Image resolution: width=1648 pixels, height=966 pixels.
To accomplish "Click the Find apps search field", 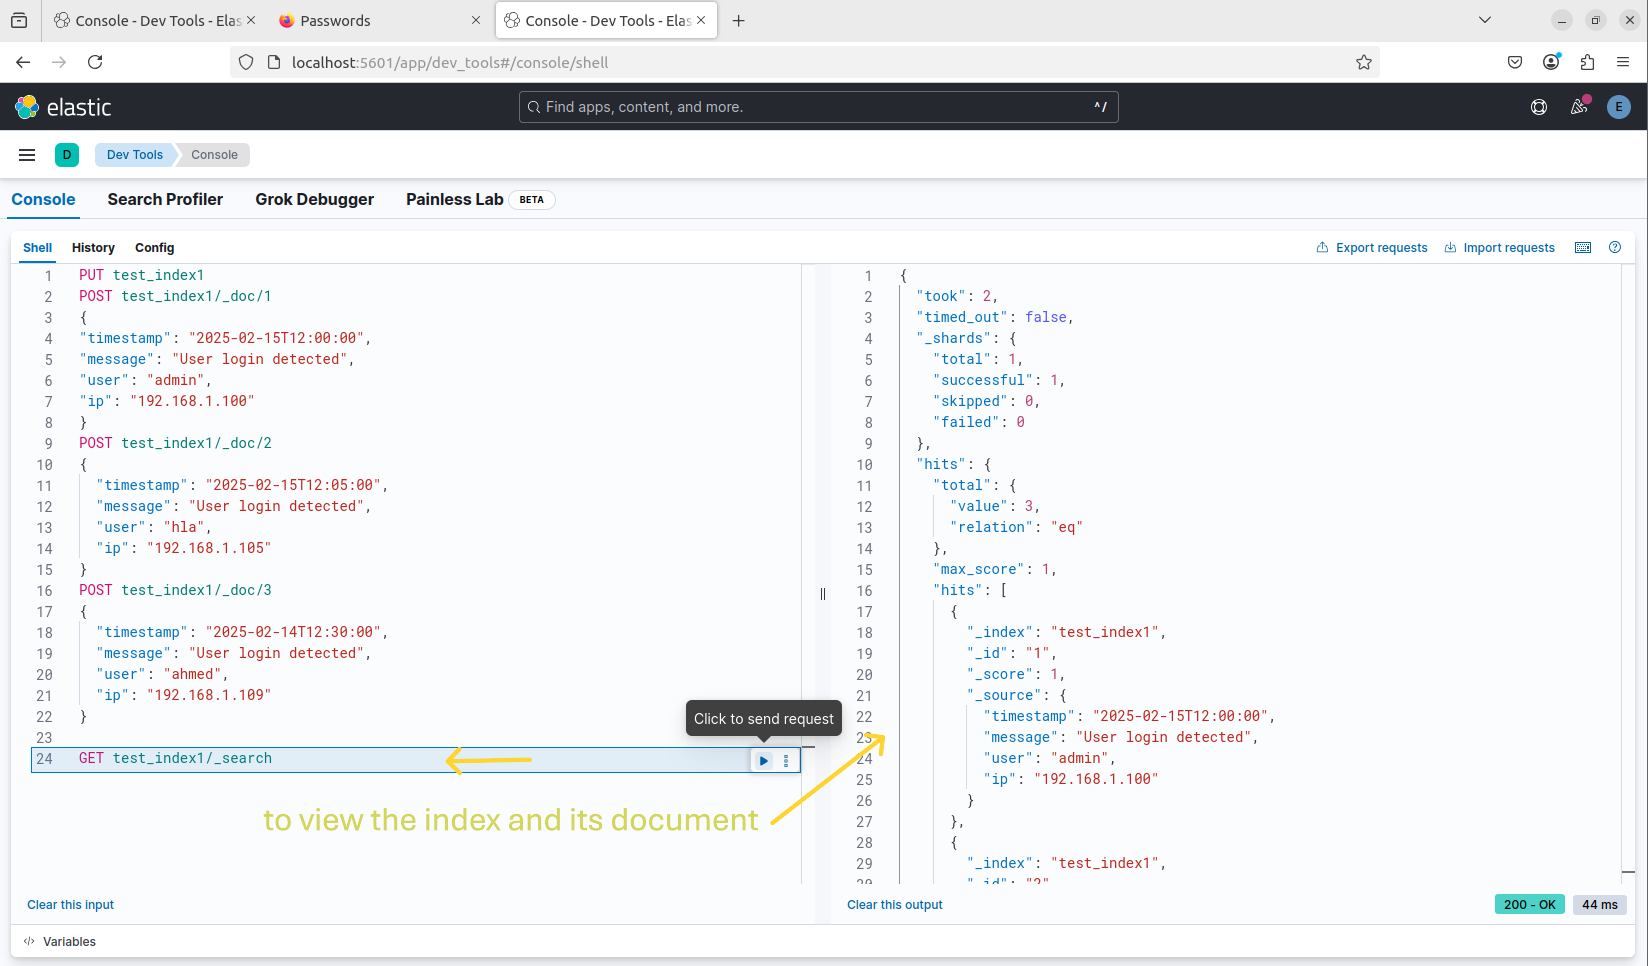I will point(818,107).
